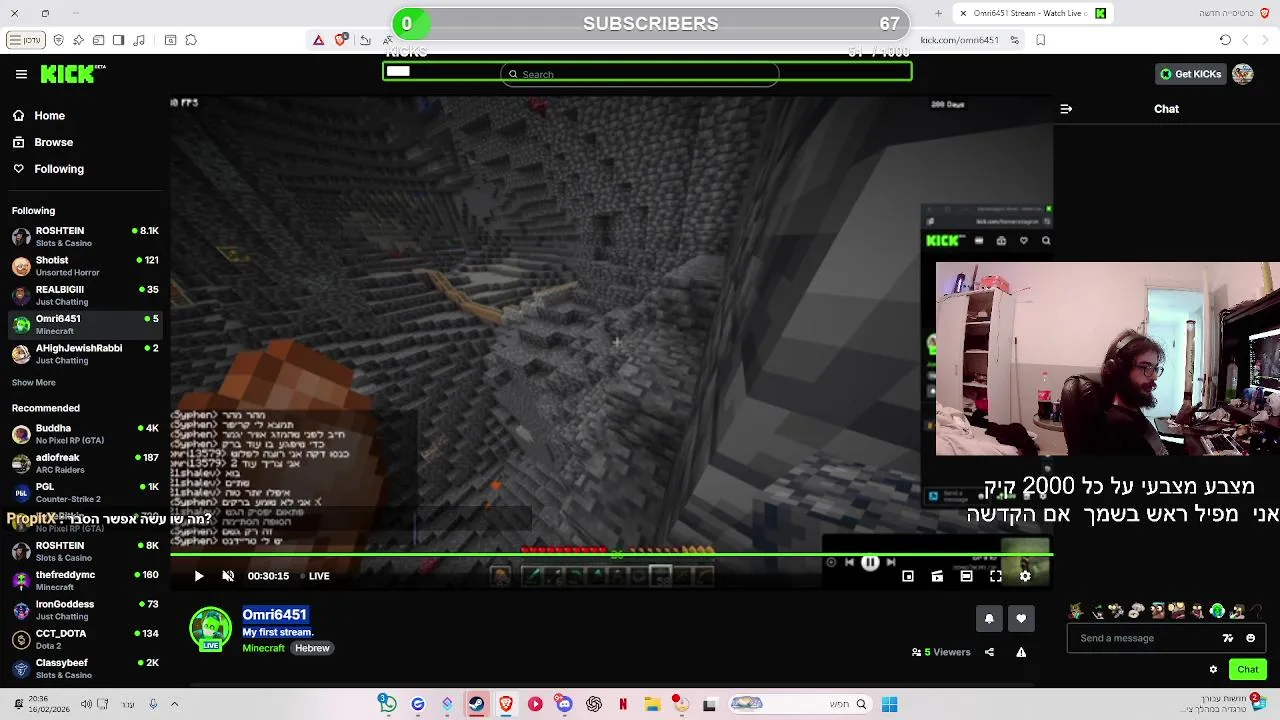Bookmark this page icon
This screenshot has height=720, width=1280.
(1041, 40)
